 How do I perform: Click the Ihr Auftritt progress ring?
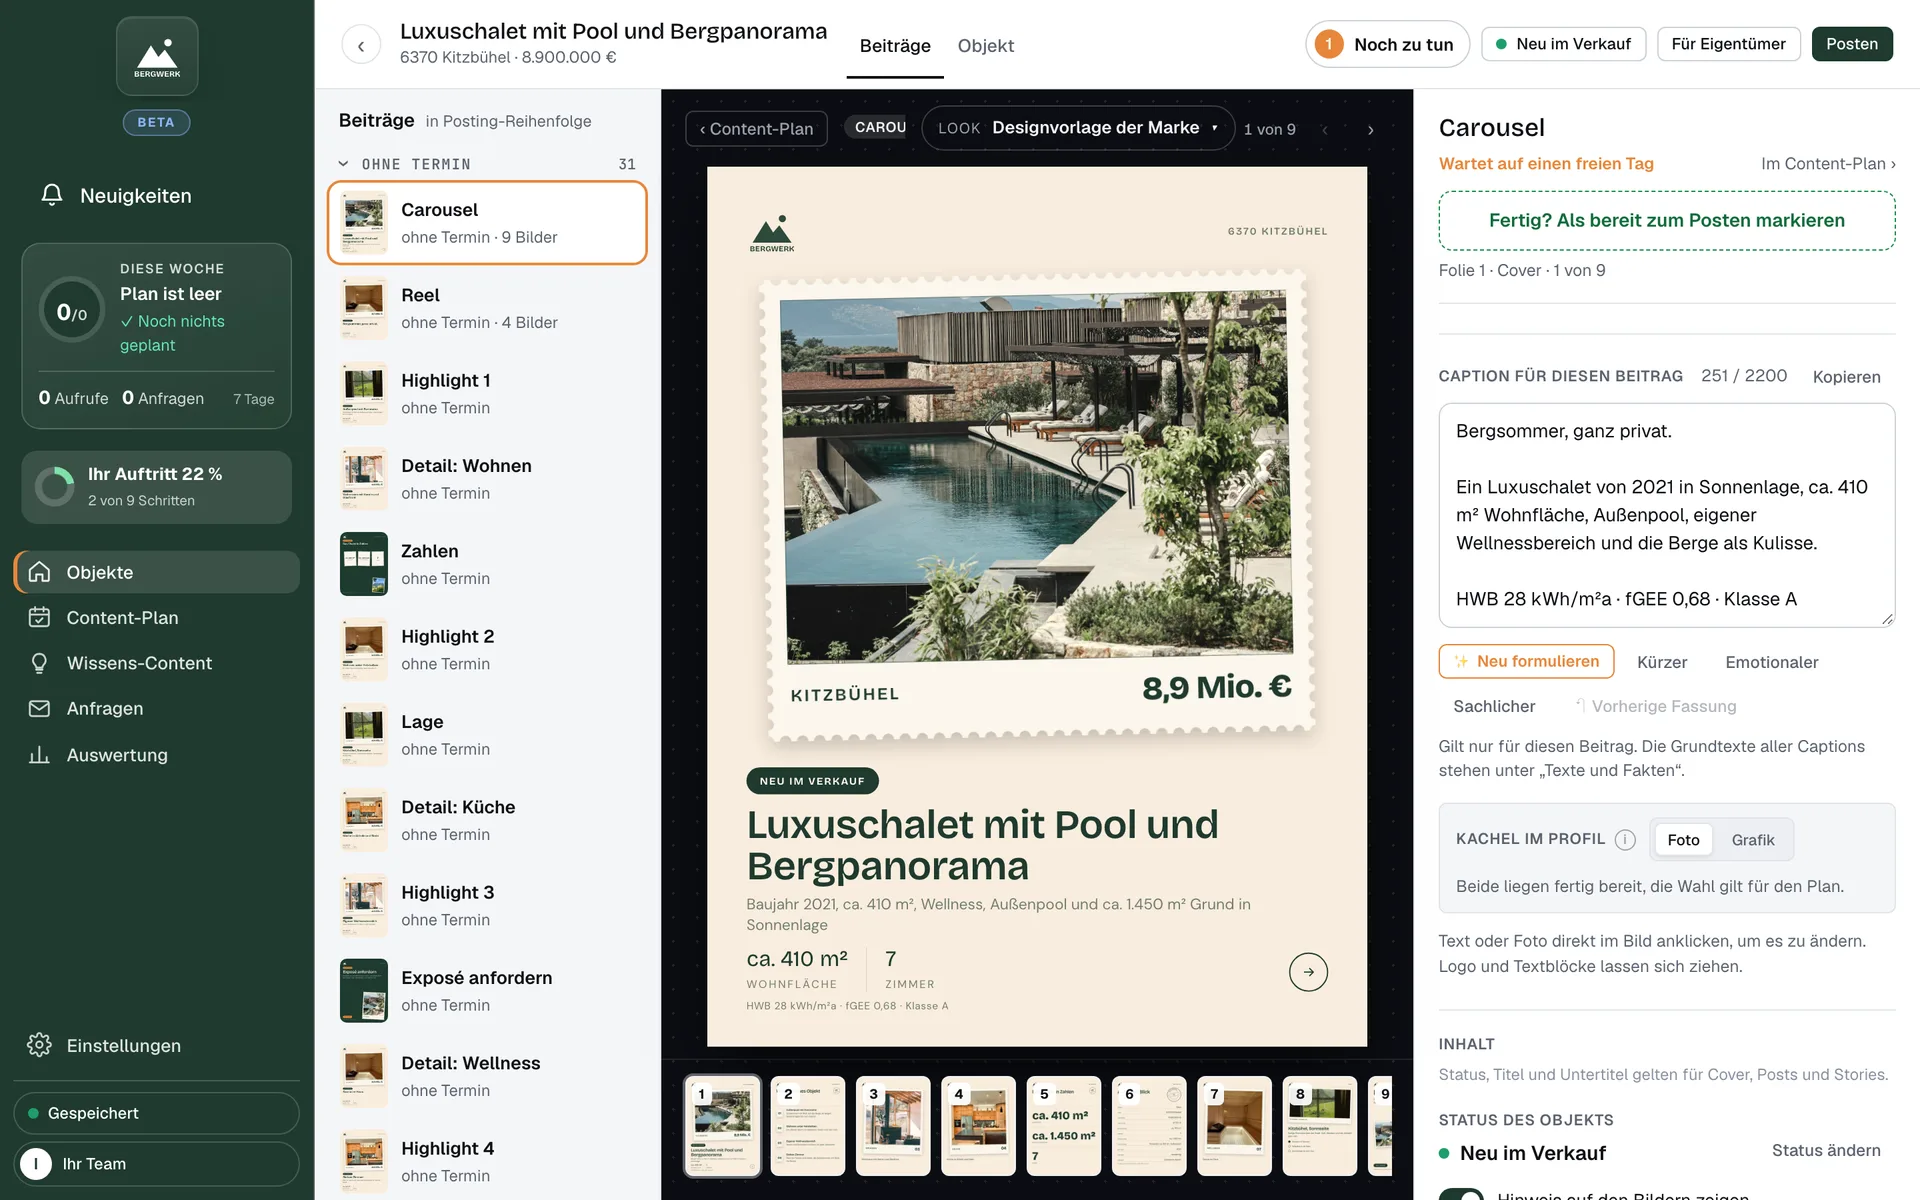pos(55,486)
